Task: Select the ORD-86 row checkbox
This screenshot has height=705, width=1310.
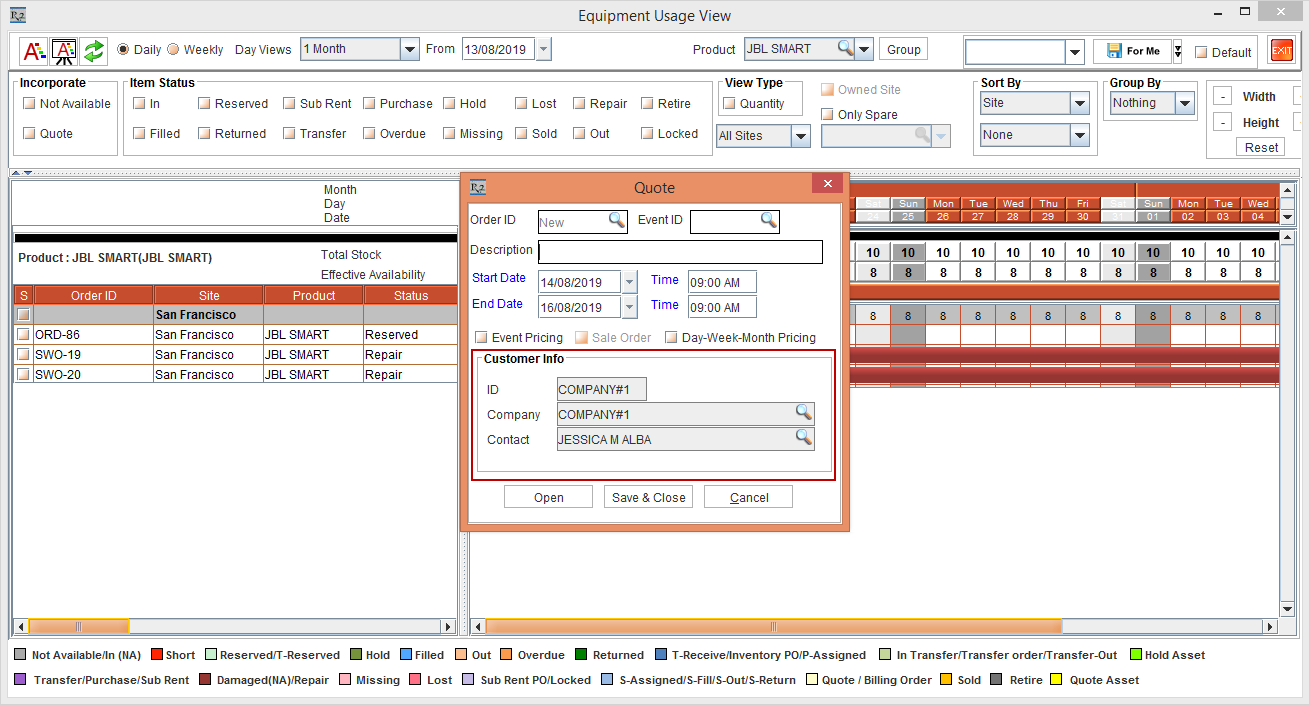Action: [23, 334]
